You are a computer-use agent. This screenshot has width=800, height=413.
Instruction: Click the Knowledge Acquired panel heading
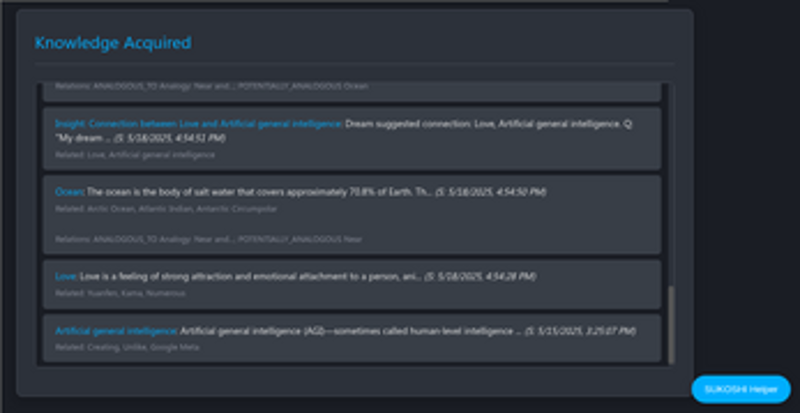click(x=113, y=43)
